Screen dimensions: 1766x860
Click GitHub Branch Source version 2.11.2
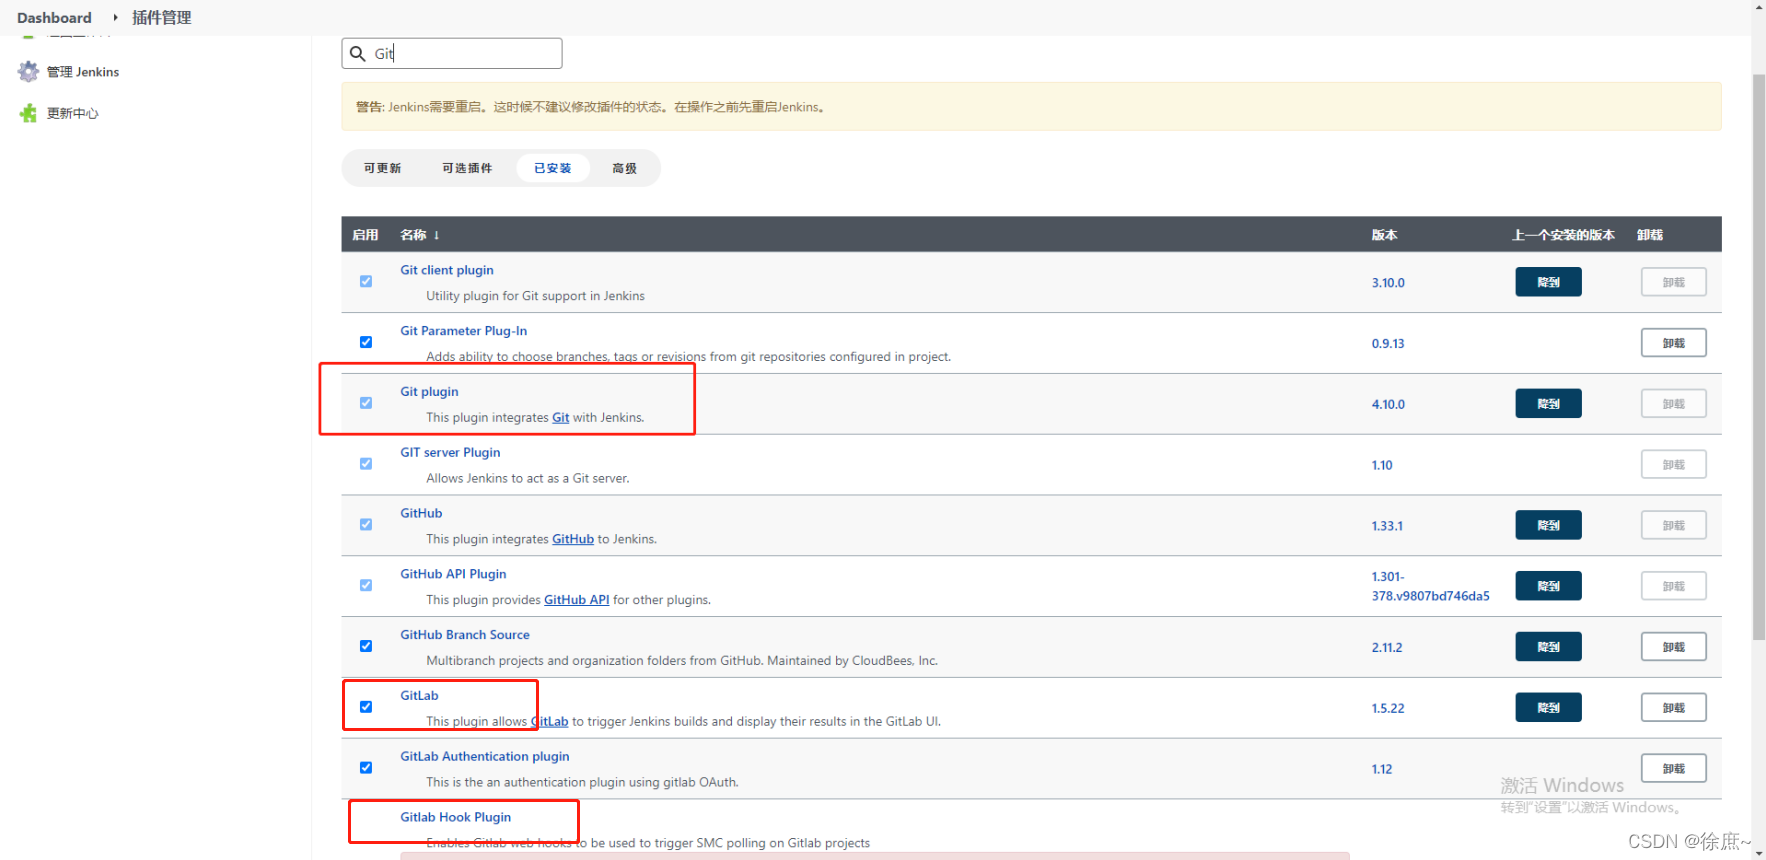[1387, 648]
